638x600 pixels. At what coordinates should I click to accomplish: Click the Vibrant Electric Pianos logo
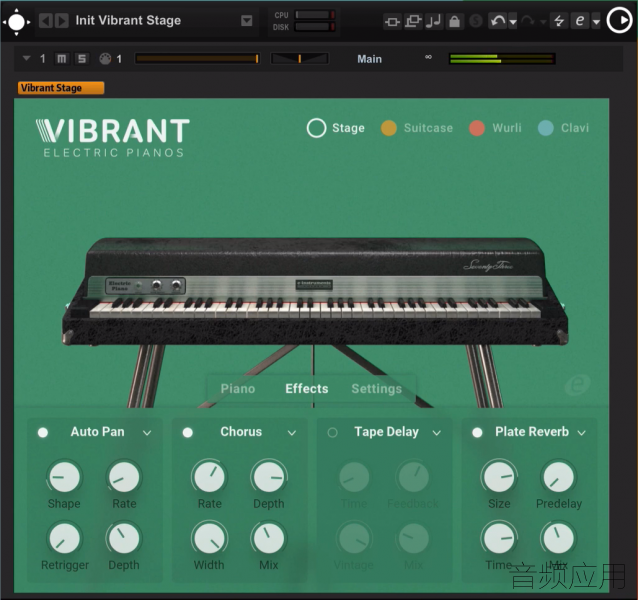(113, 137)
